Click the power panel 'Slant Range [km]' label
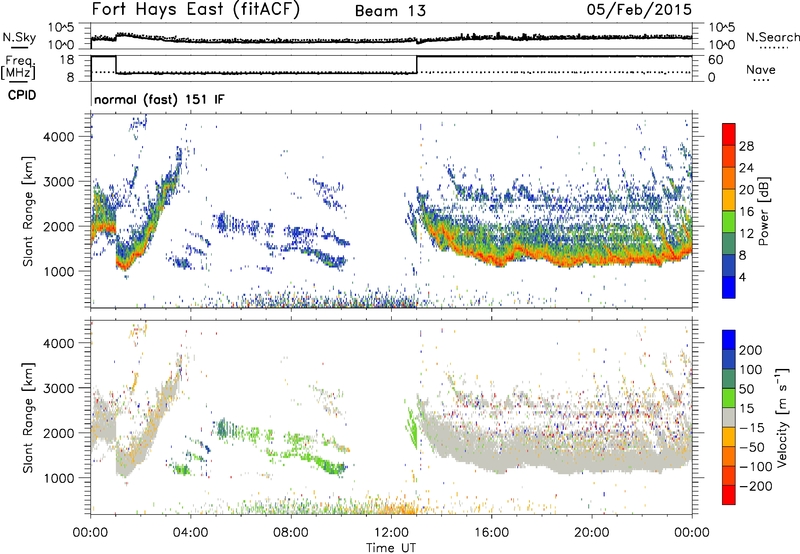Screen dimensions: 800x554 [28, 211]
